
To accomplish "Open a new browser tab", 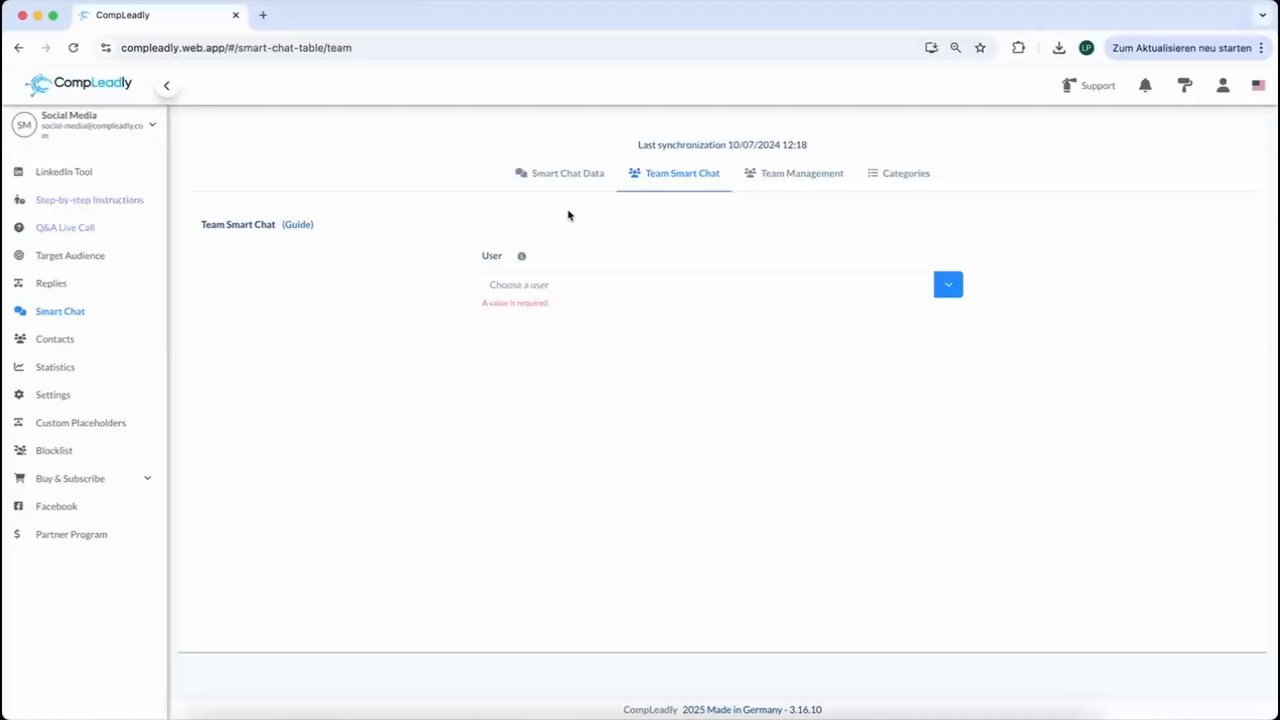I will (x=263, y=15).
